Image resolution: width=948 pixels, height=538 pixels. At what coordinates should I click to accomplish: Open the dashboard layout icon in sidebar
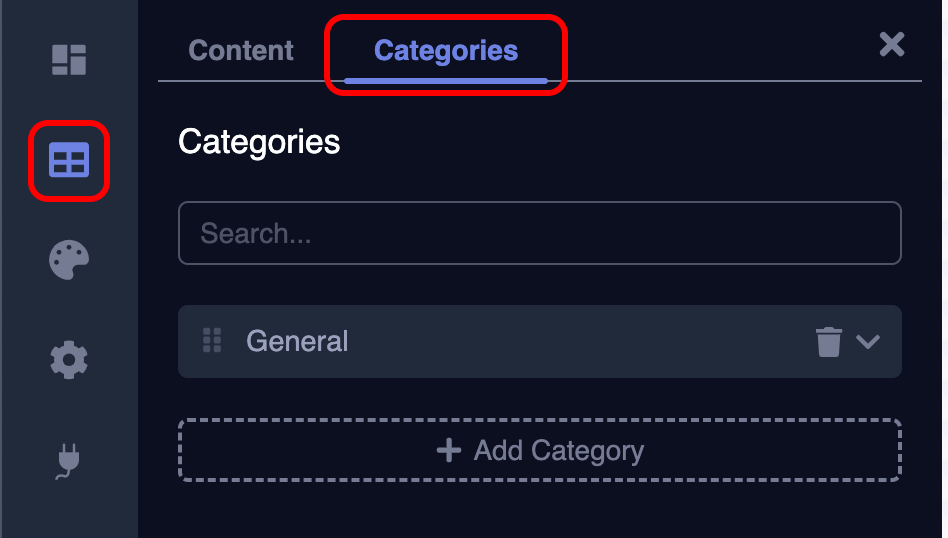pos(69,60)
